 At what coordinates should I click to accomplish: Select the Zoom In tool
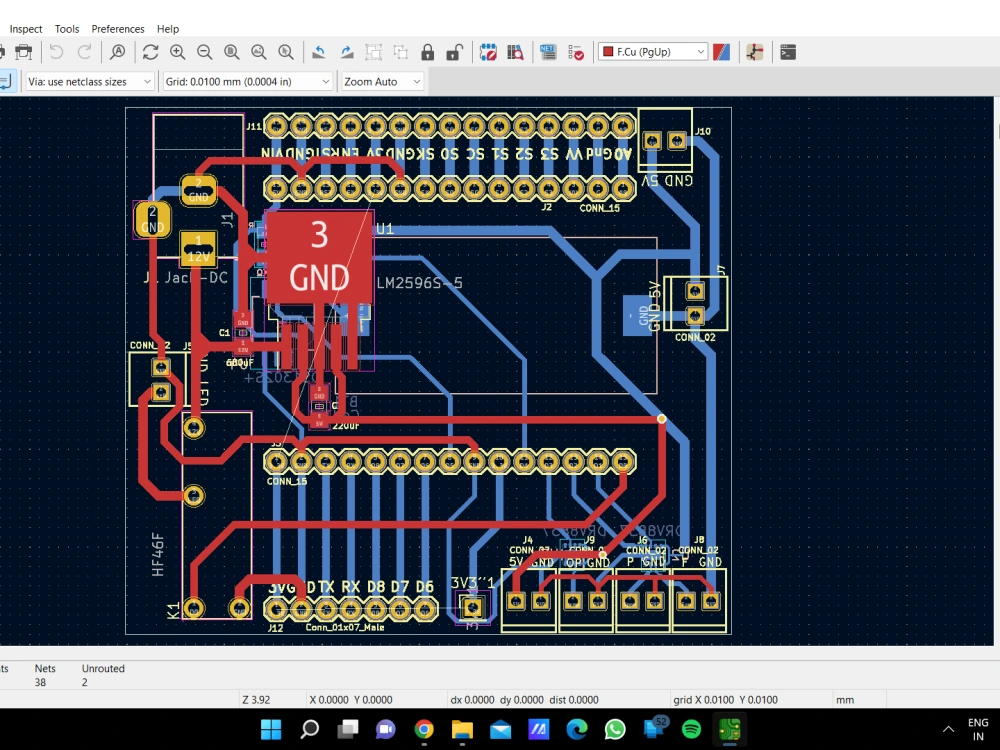pos(178,51)
